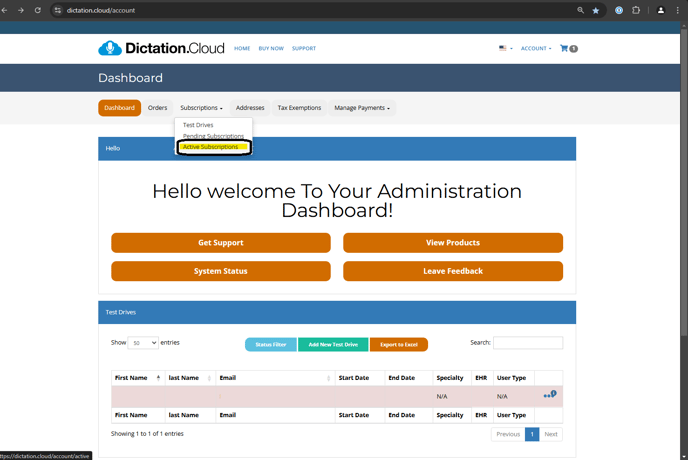Expand the language flag dropdown
This screenshot has width=688, height=460.
click(505, 48)
